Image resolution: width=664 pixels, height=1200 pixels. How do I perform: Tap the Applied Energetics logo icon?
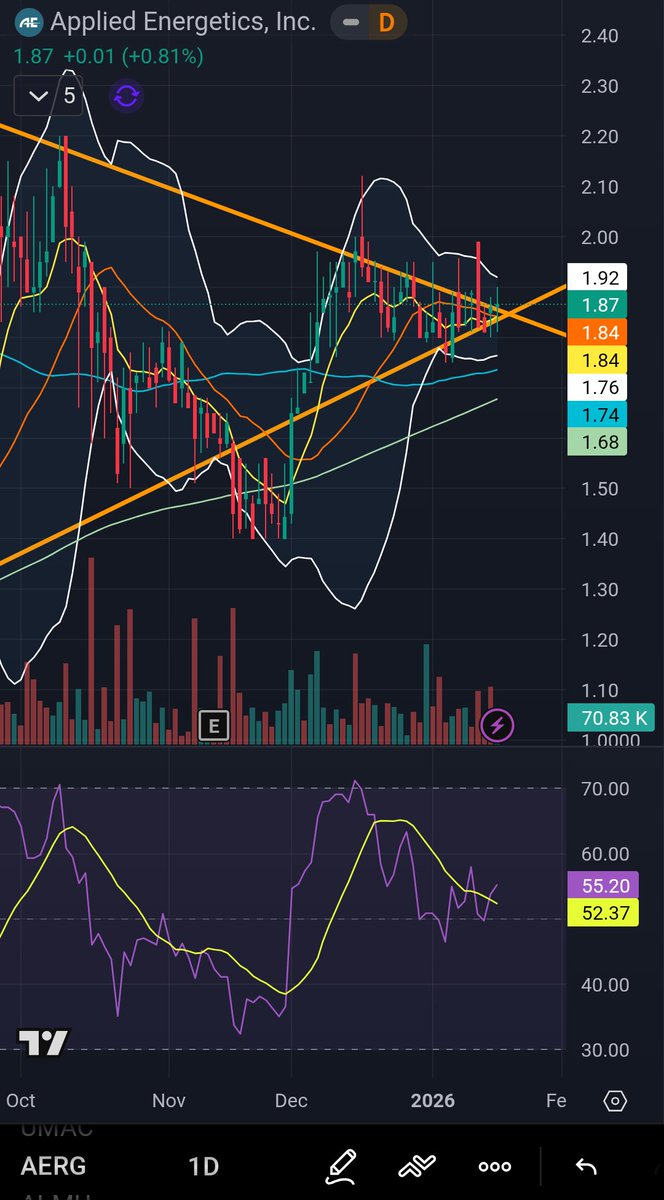[28, 21]
